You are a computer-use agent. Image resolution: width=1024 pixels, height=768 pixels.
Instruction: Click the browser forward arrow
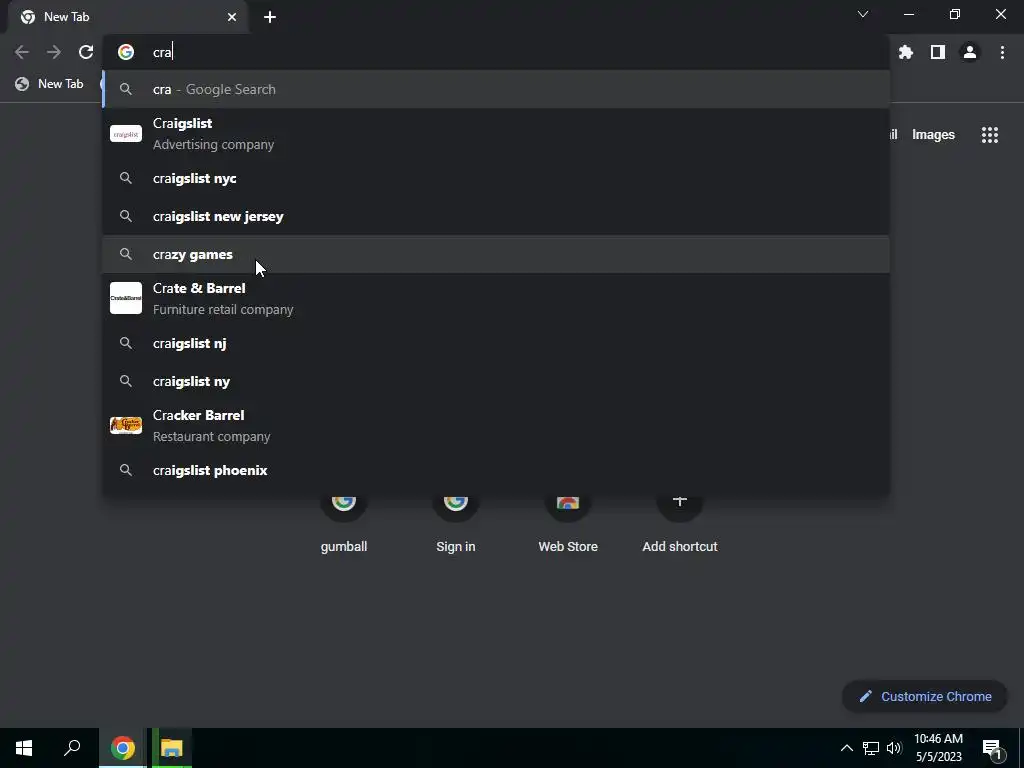(54, 52)
